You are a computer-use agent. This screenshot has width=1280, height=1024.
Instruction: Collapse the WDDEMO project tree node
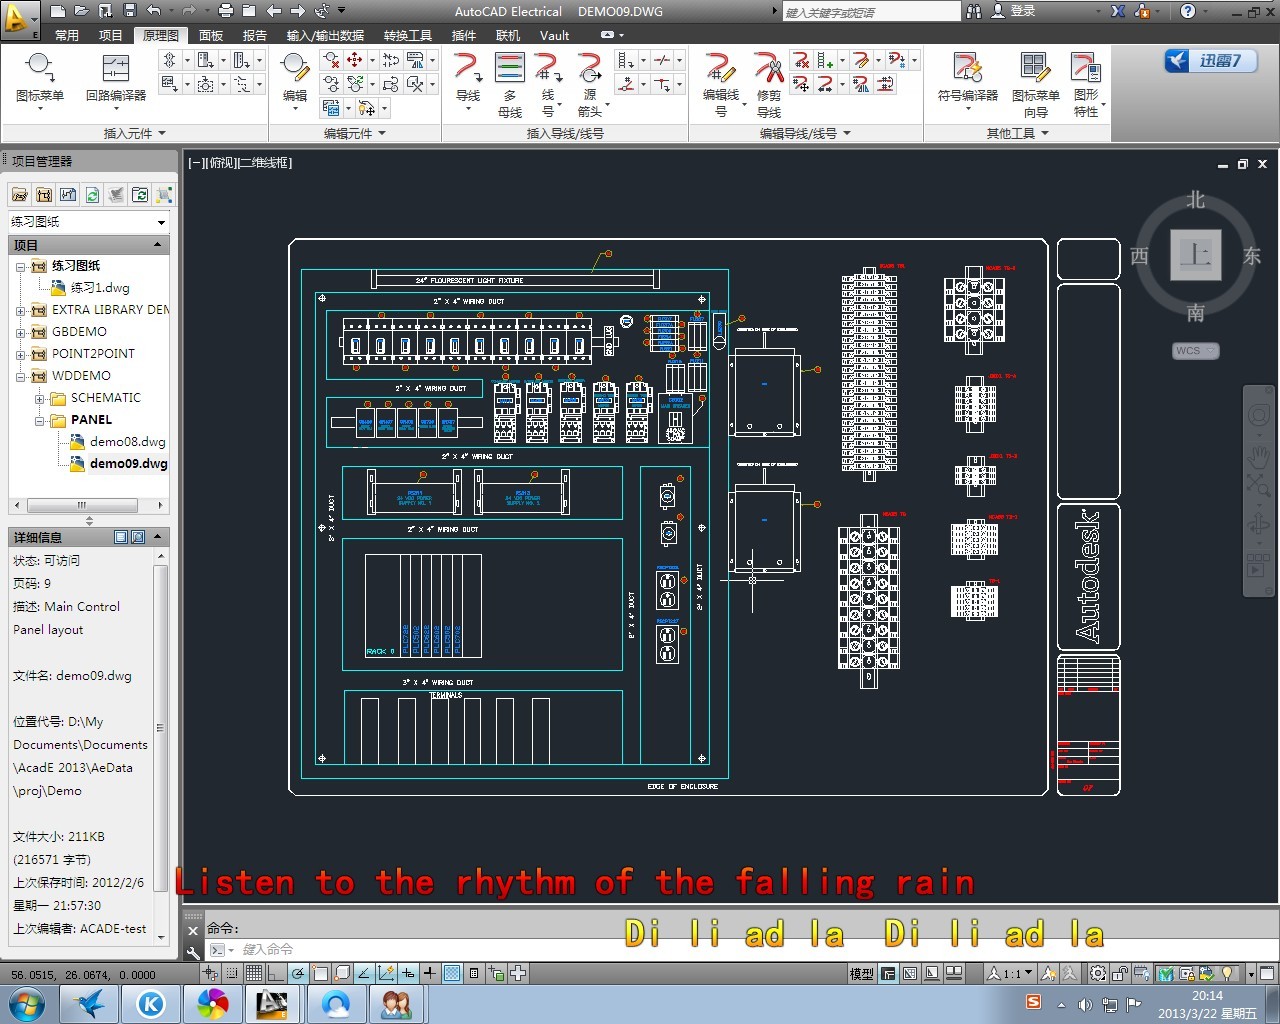pos(20,376)
